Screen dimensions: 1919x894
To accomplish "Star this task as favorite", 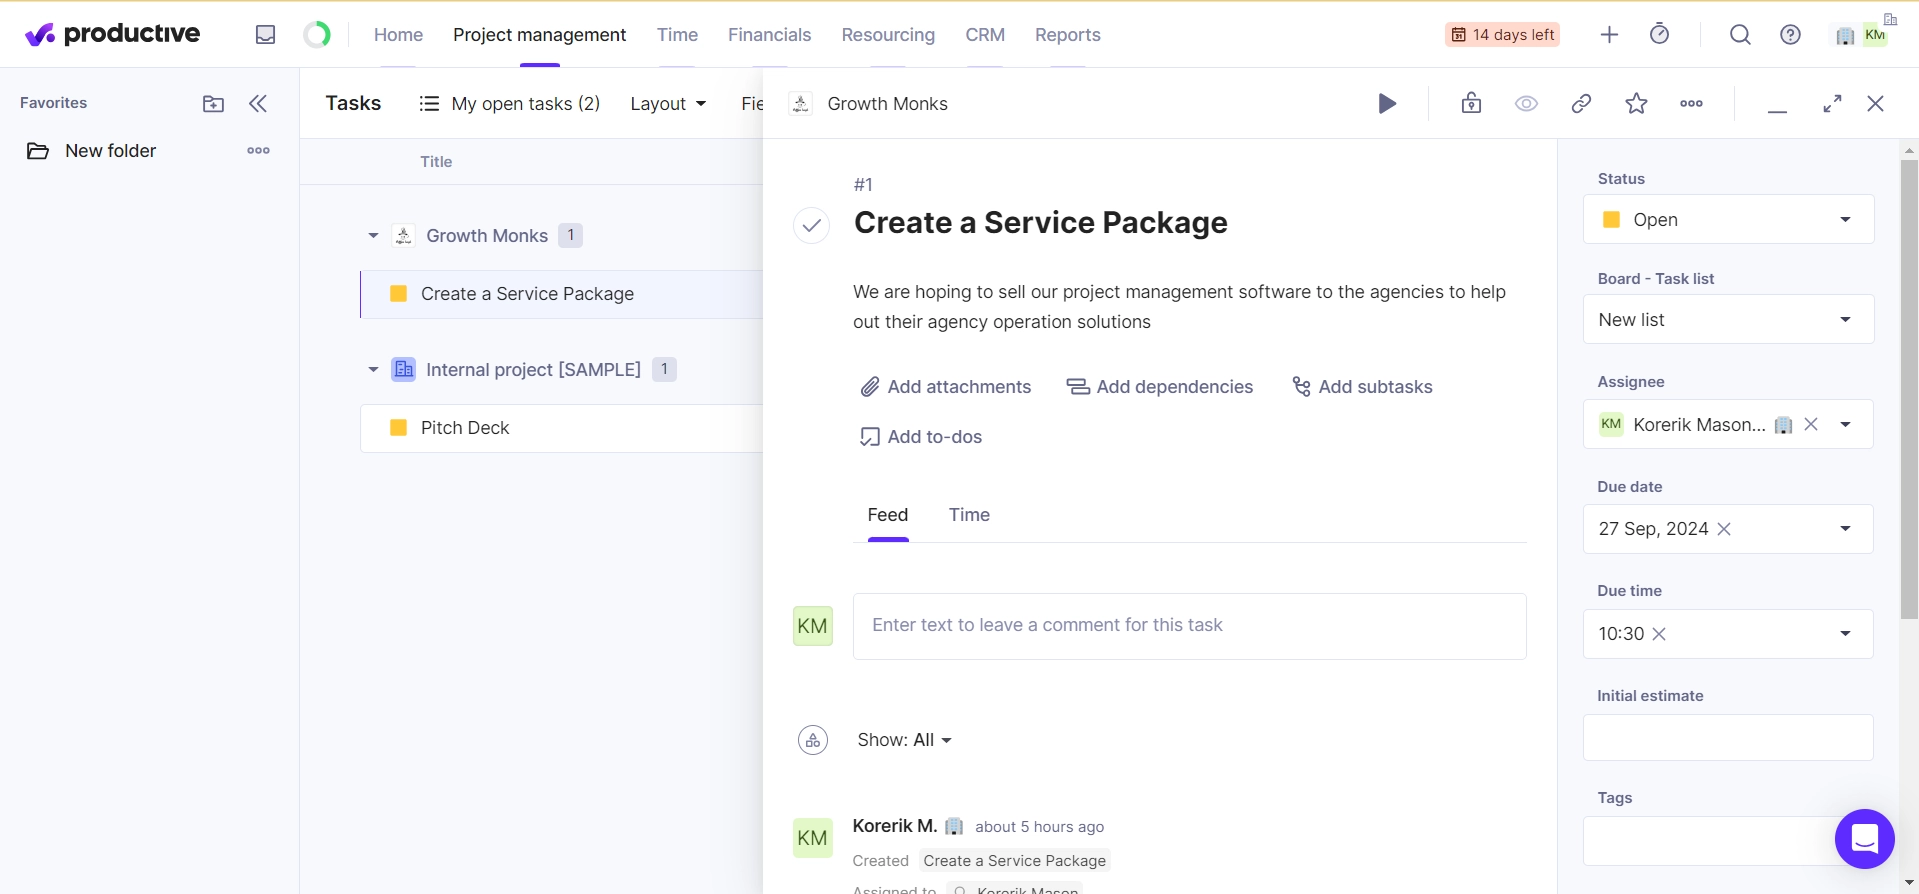I will (1636, 104).
